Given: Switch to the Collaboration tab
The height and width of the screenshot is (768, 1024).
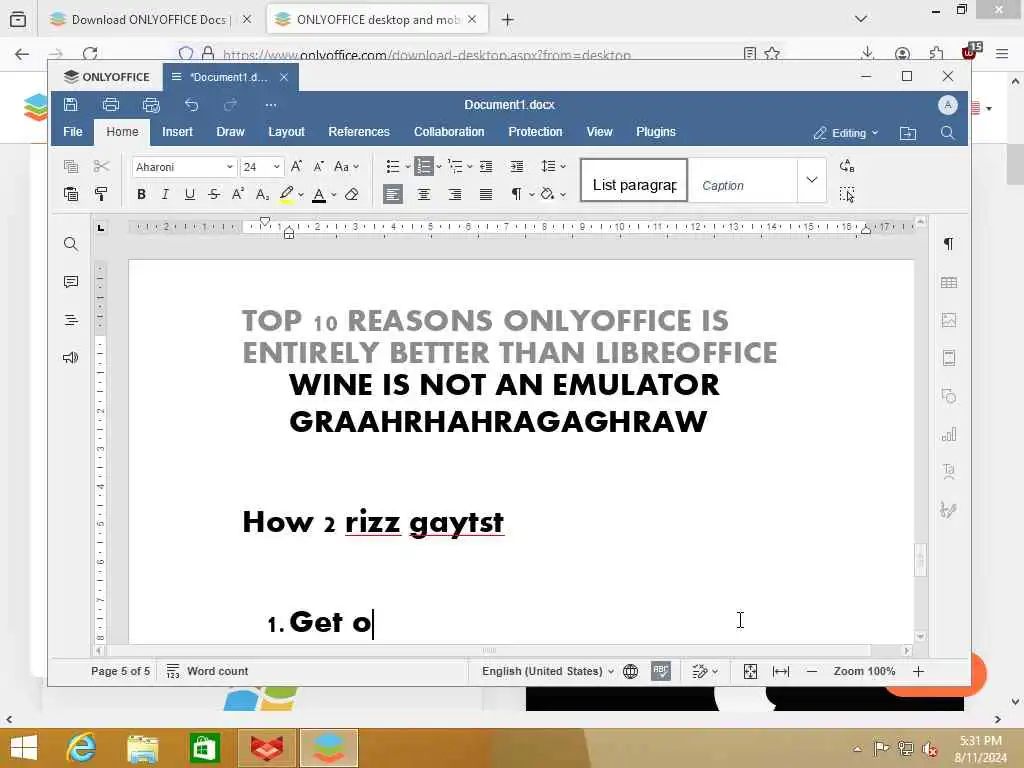Looking at the screenshot, I should coord(449,132).
